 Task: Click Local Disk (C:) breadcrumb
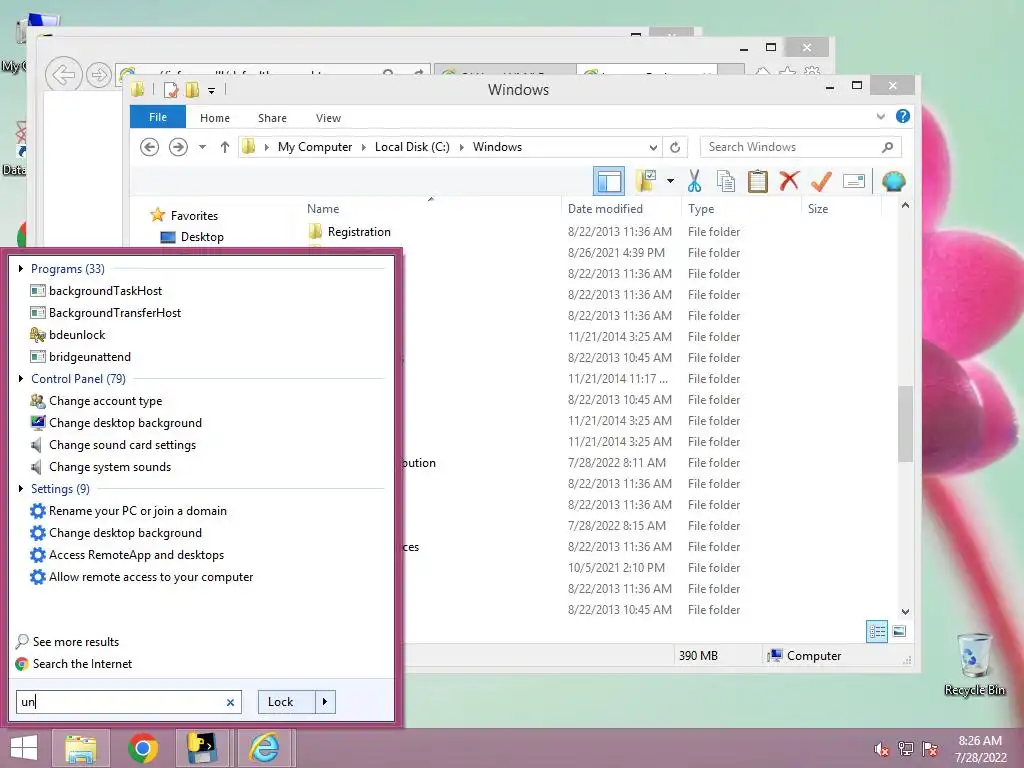[412, 147]
